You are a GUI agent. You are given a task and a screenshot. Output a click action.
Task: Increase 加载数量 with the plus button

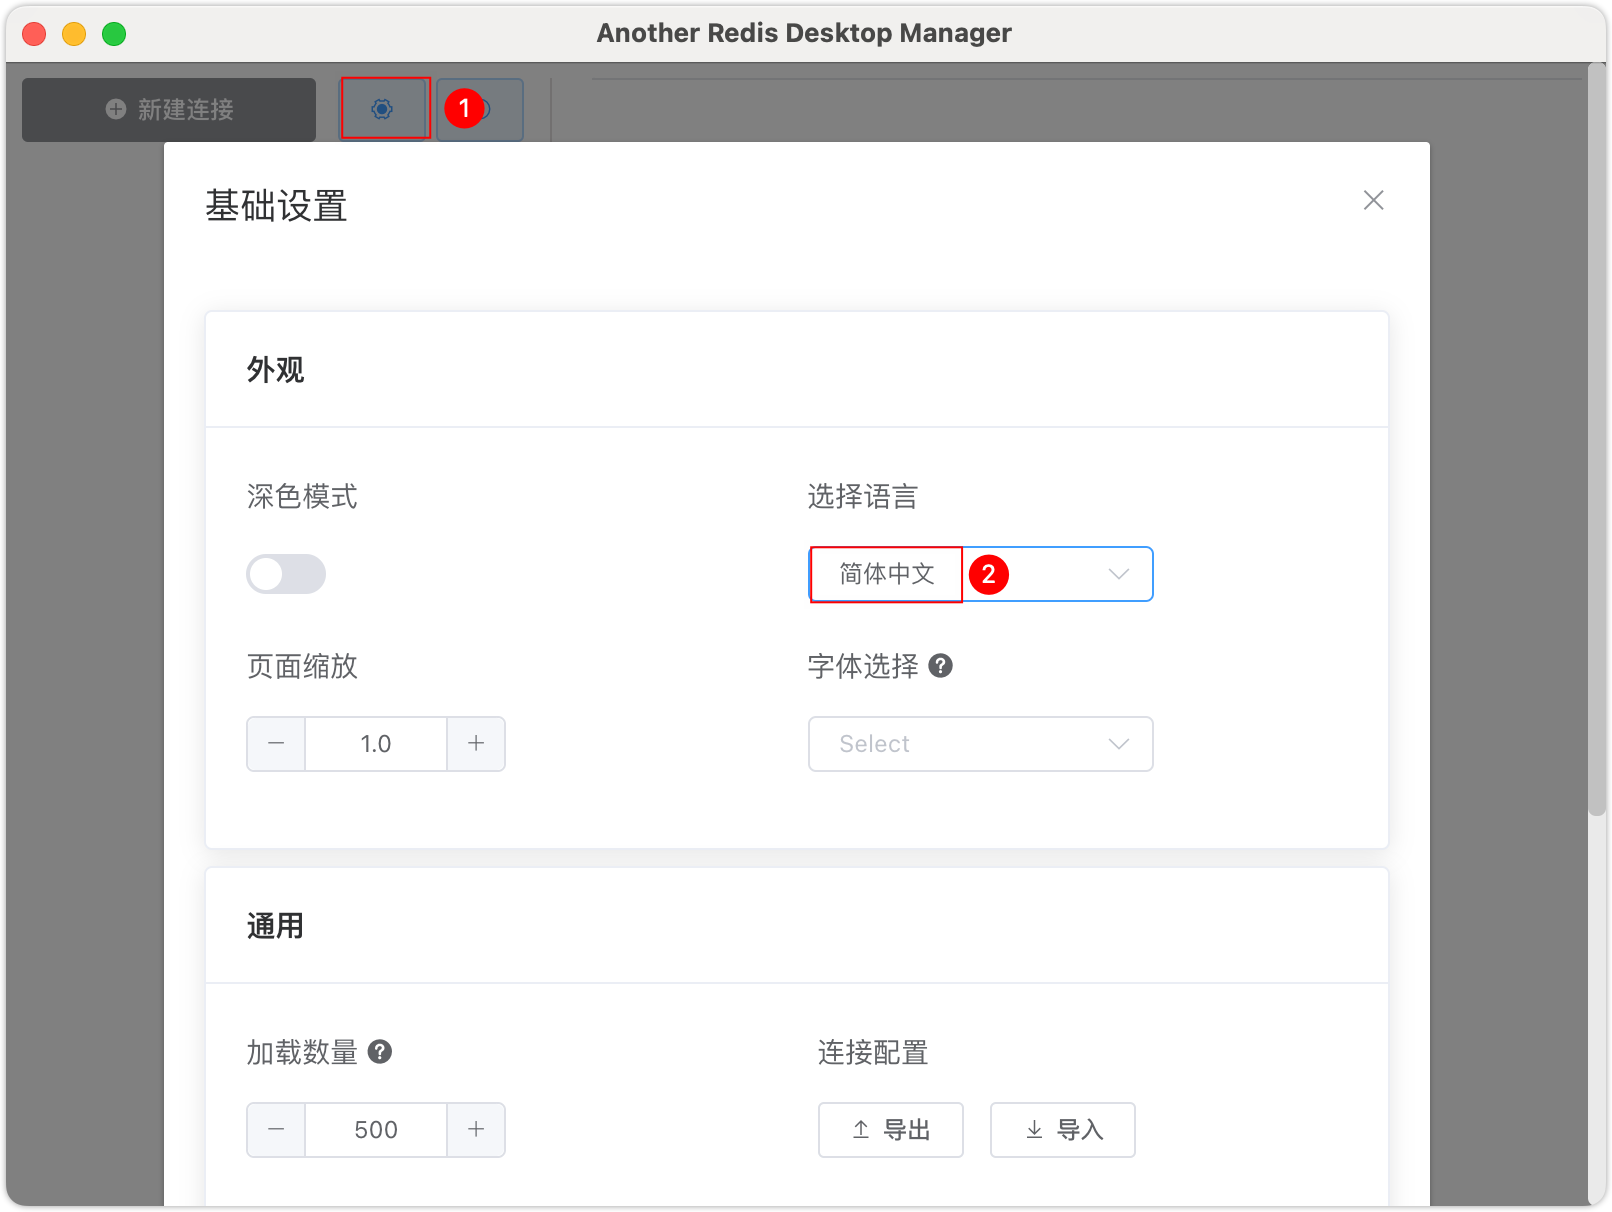(476, 1130)
